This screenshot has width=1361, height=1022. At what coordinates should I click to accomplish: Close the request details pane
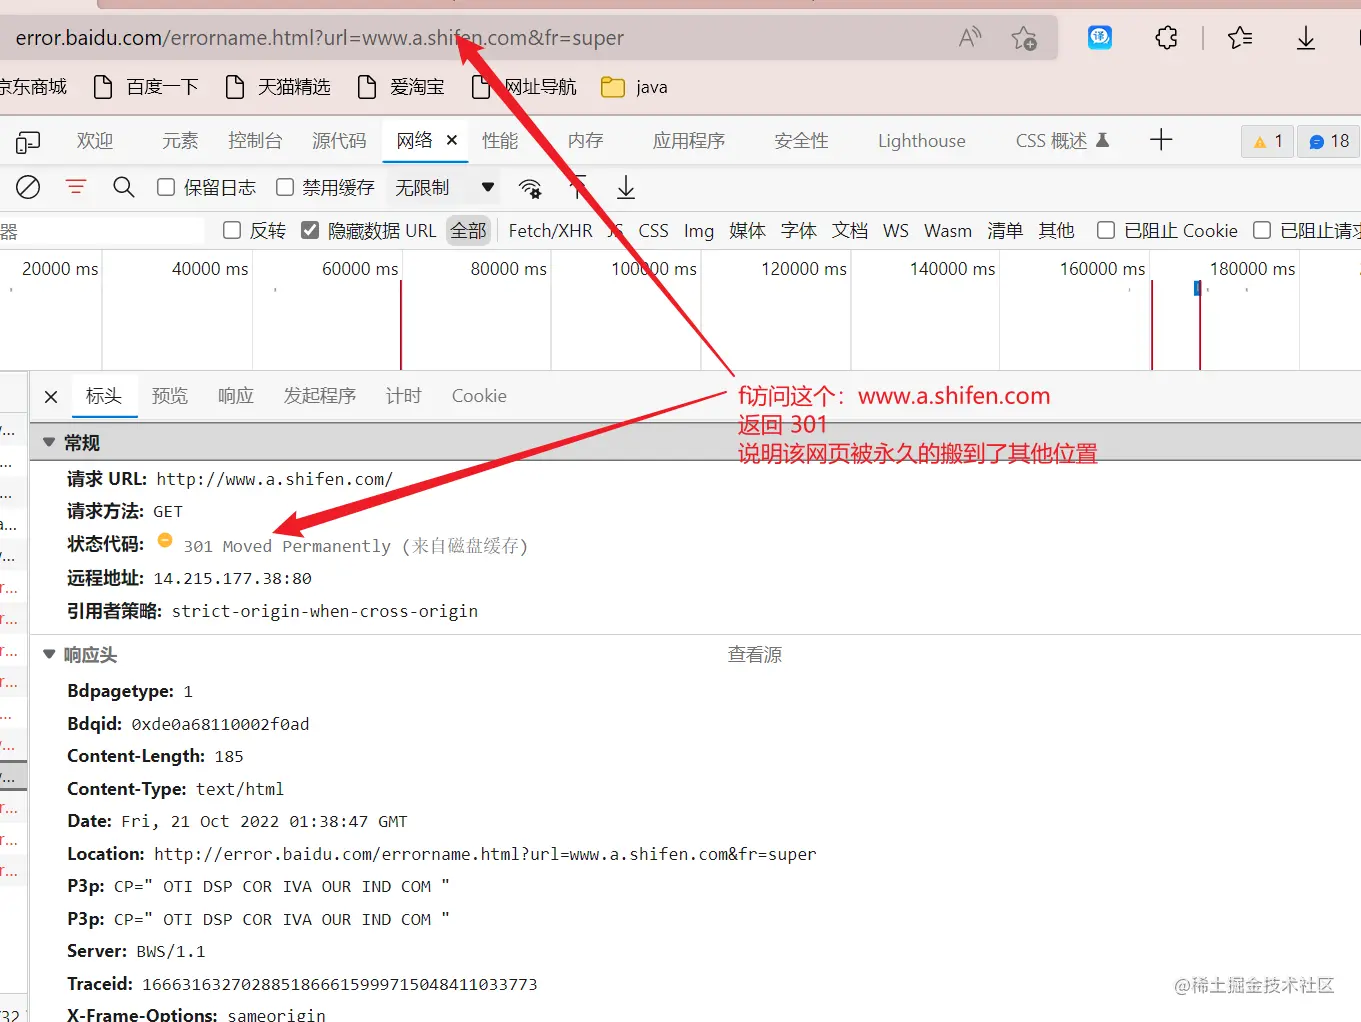click(51, 397)
